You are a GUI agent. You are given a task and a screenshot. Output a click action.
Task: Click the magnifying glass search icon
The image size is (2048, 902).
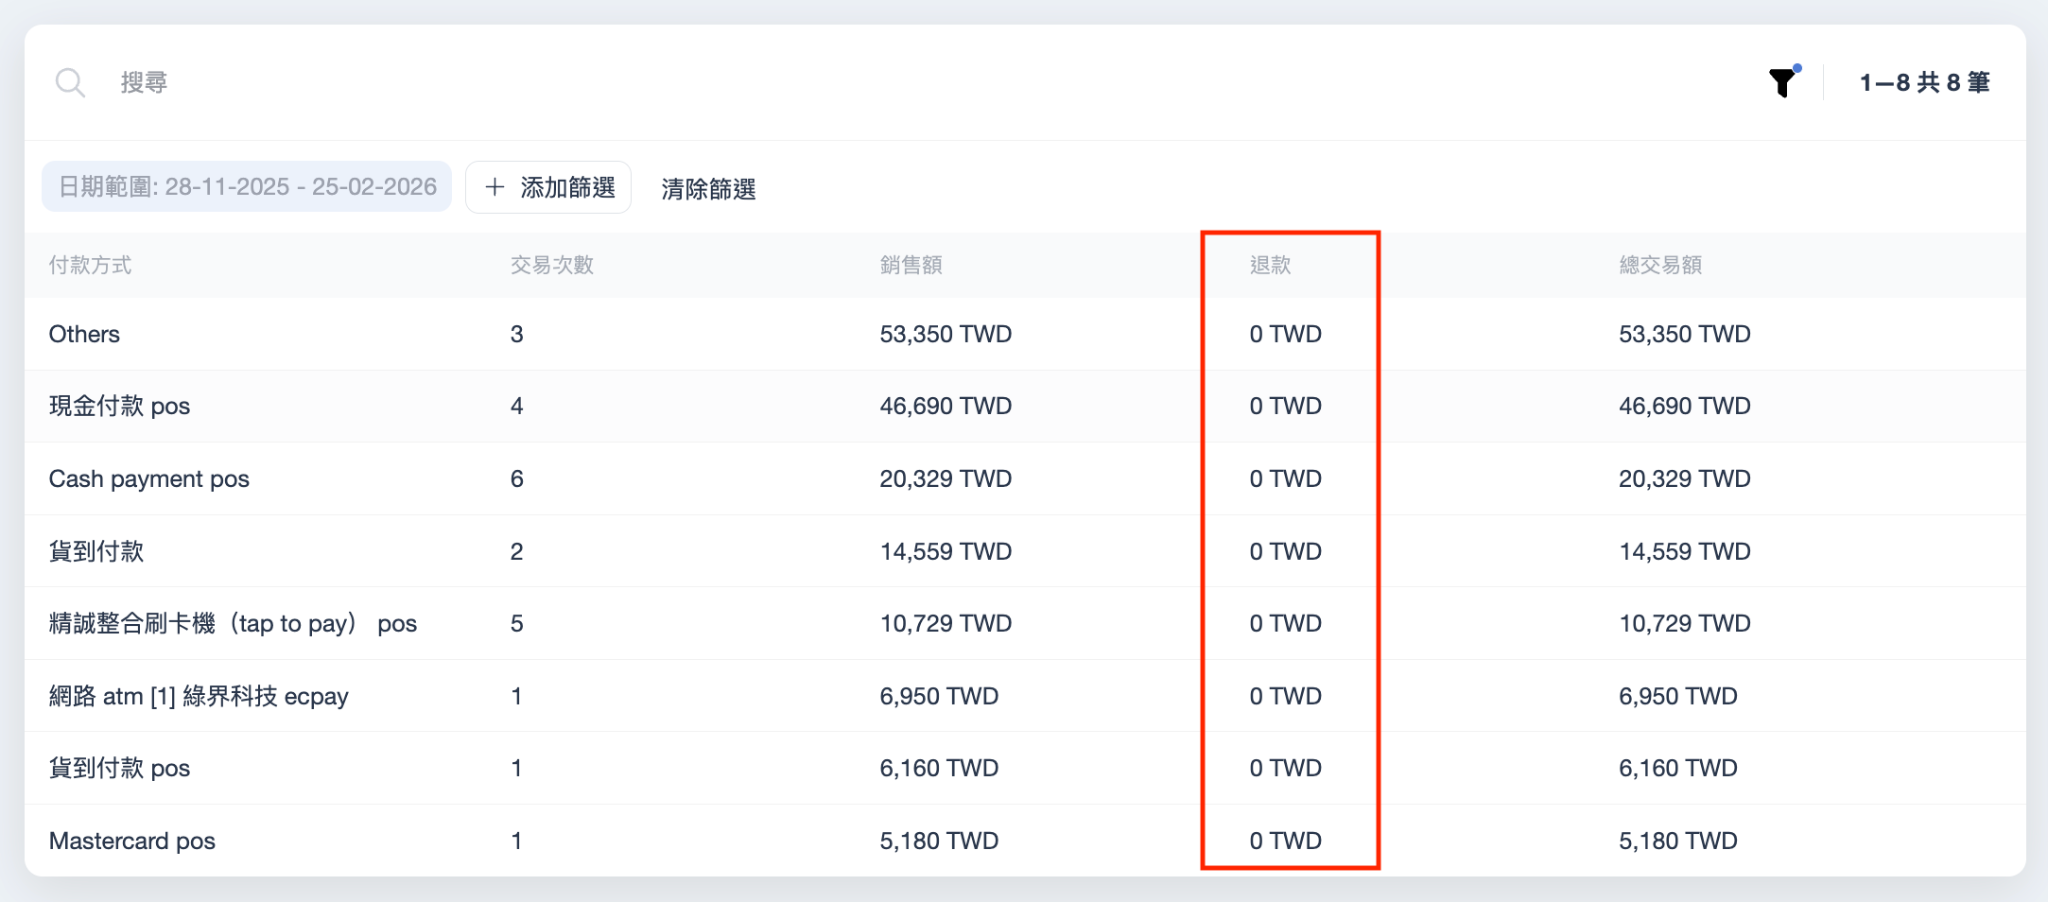click(x=70, y=82)
